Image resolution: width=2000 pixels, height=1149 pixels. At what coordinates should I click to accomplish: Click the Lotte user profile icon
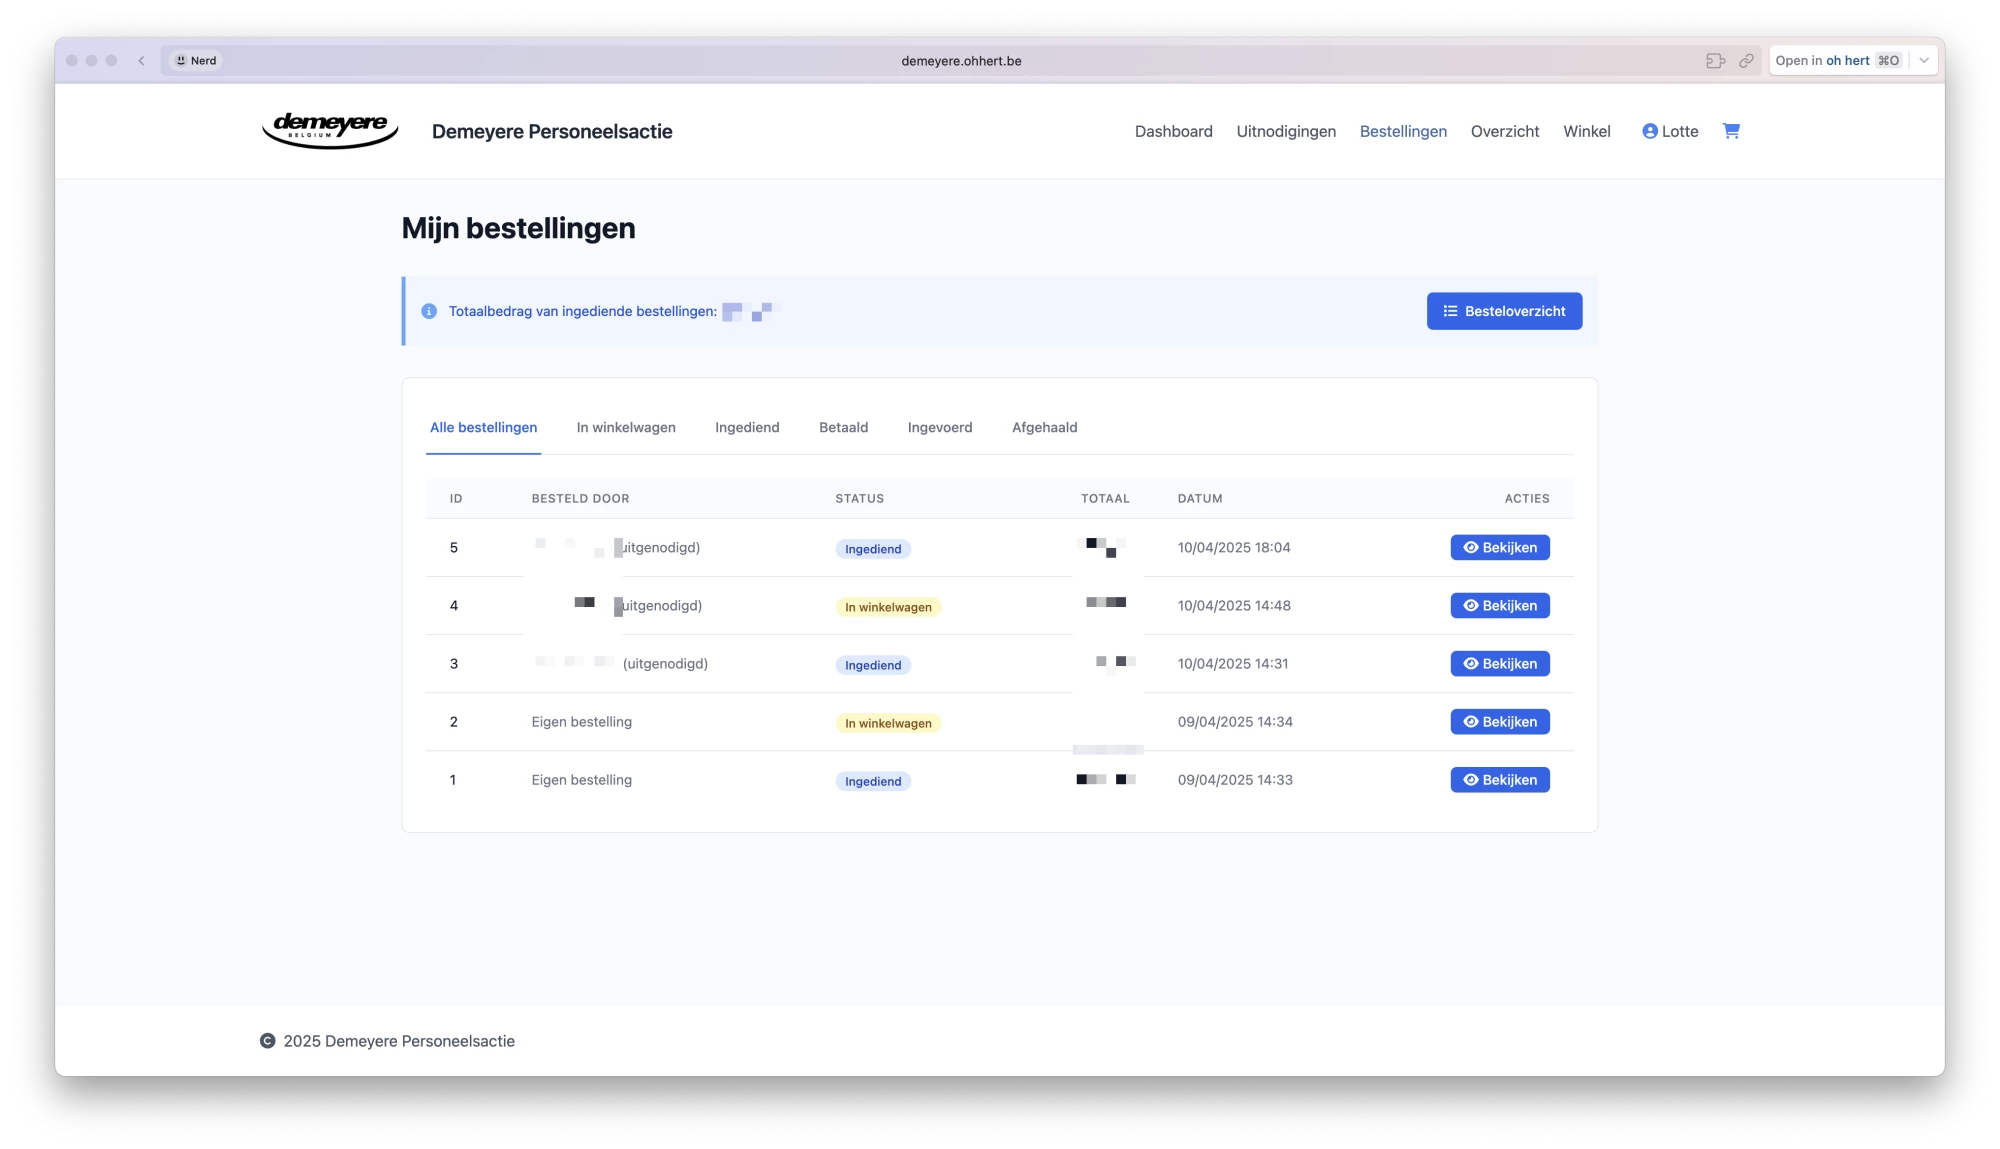tap(1650, 131)
